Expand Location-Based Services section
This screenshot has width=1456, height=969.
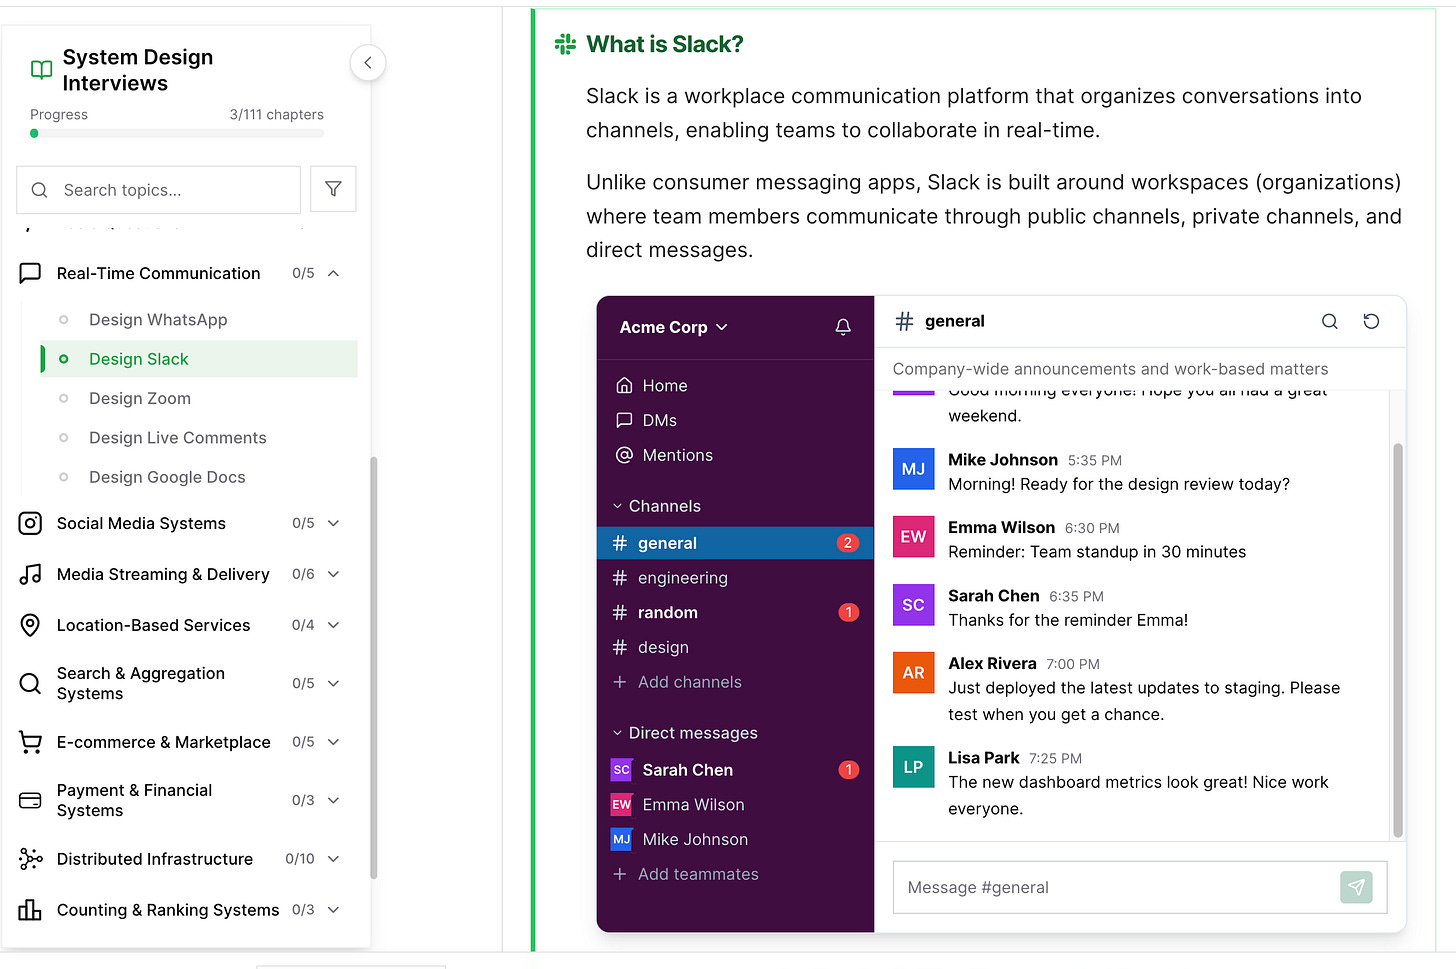click(334, 625)
